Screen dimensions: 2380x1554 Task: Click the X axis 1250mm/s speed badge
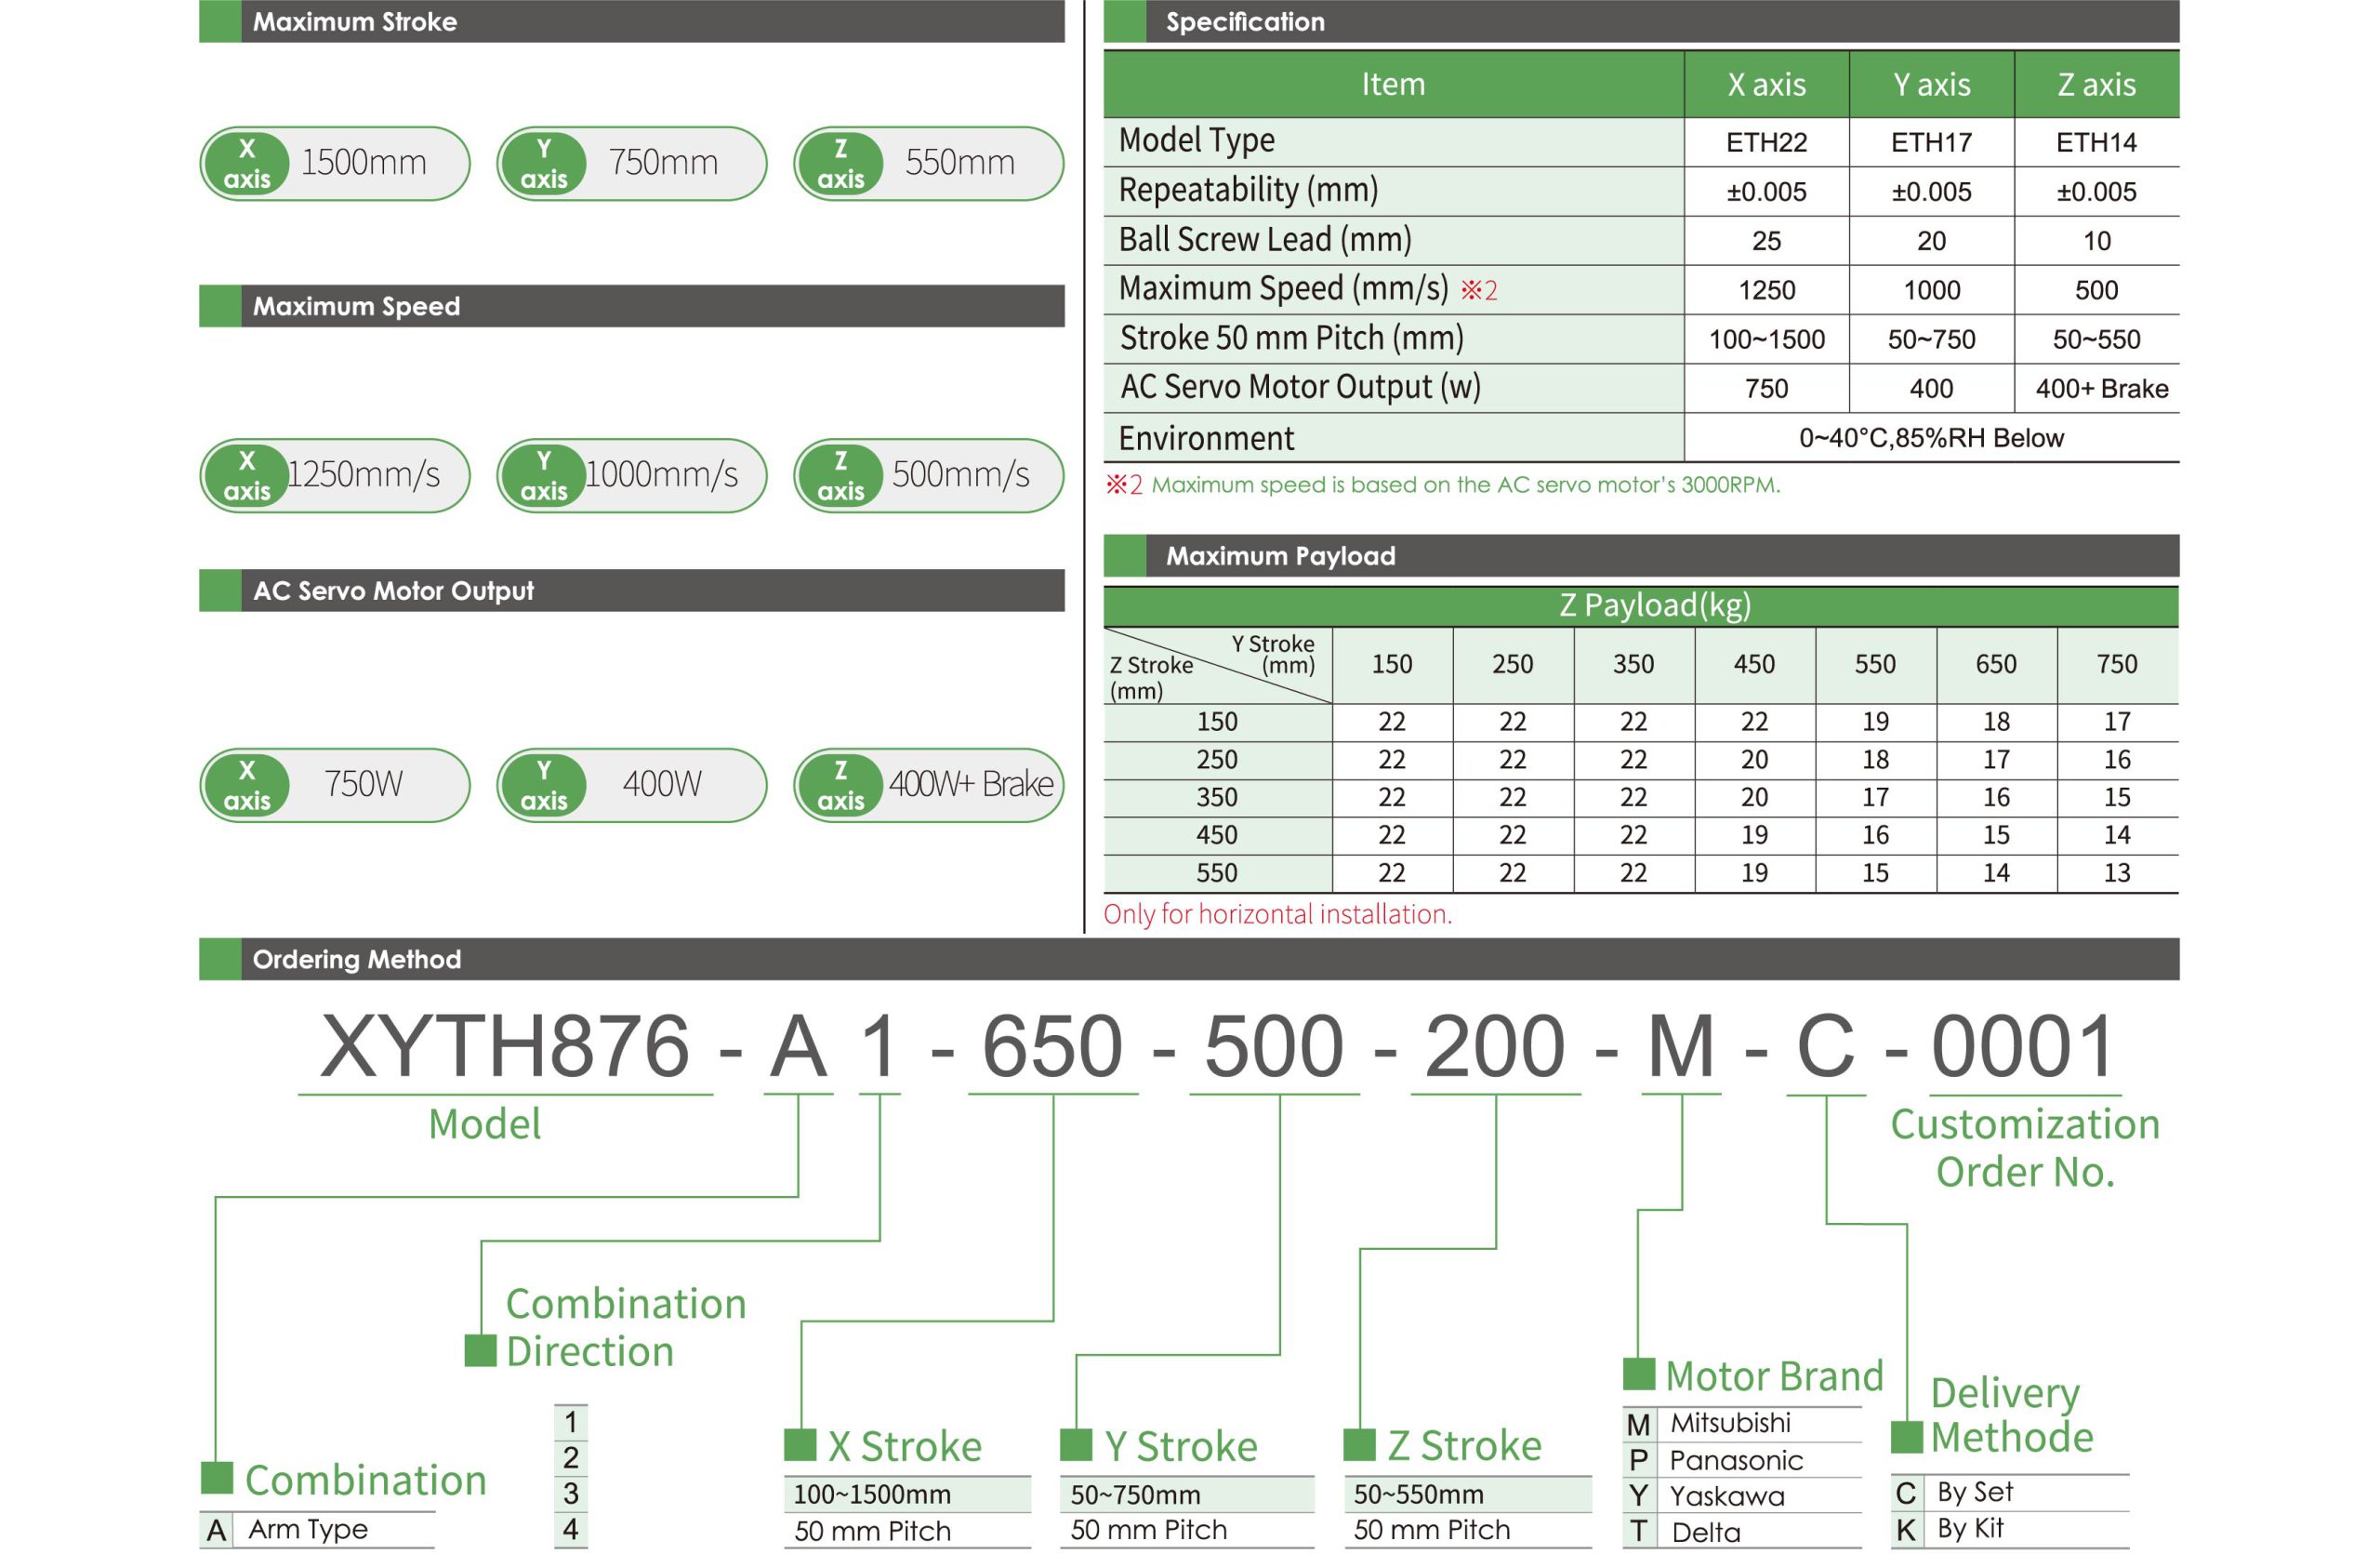(x=335, y=477)
